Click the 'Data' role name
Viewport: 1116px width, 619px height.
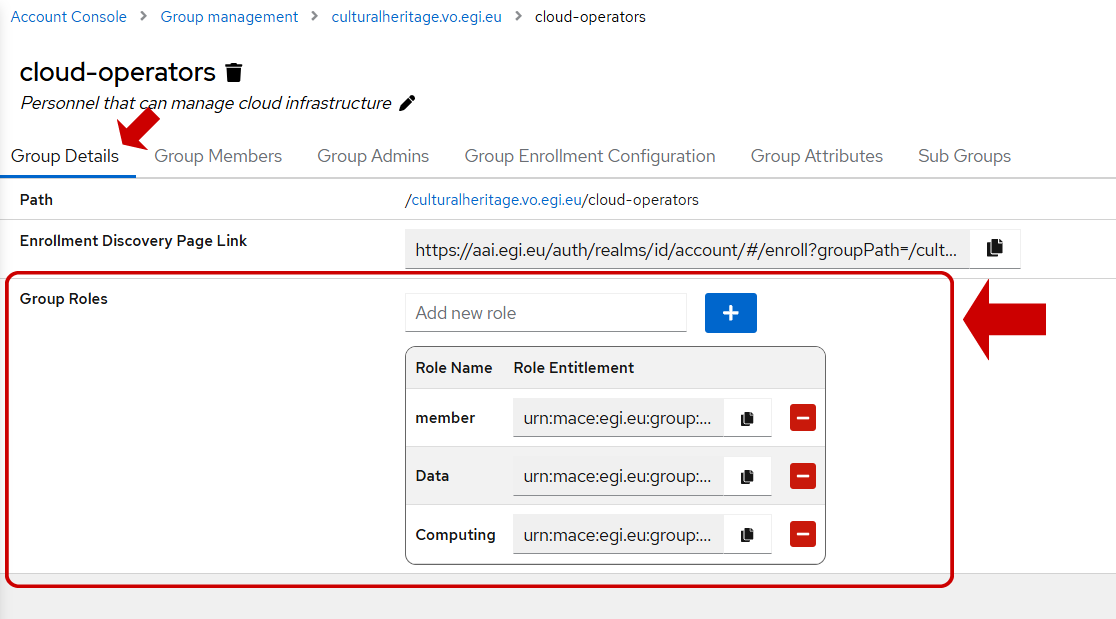(x=432, y=476)
